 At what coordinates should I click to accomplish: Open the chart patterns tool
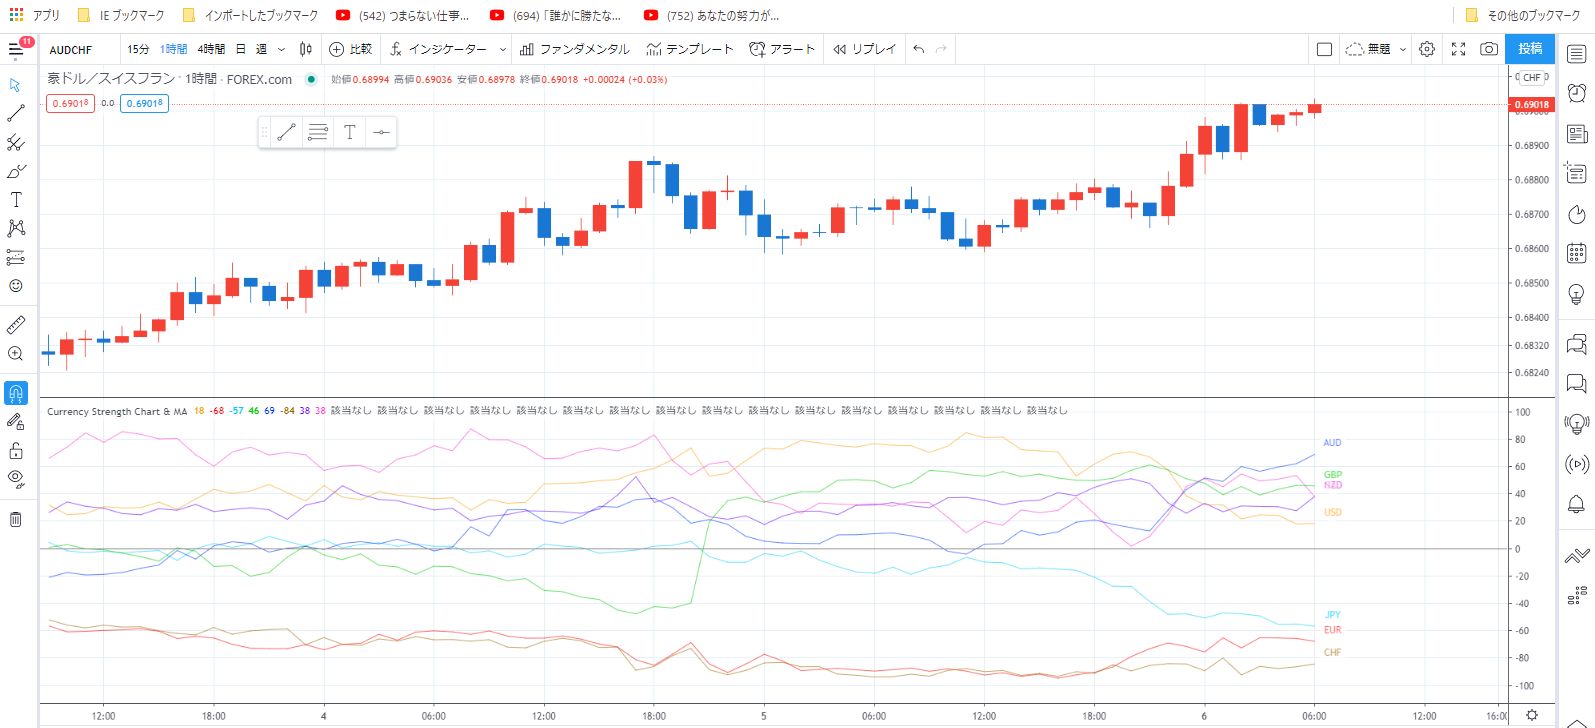click(x=16, y=228)
